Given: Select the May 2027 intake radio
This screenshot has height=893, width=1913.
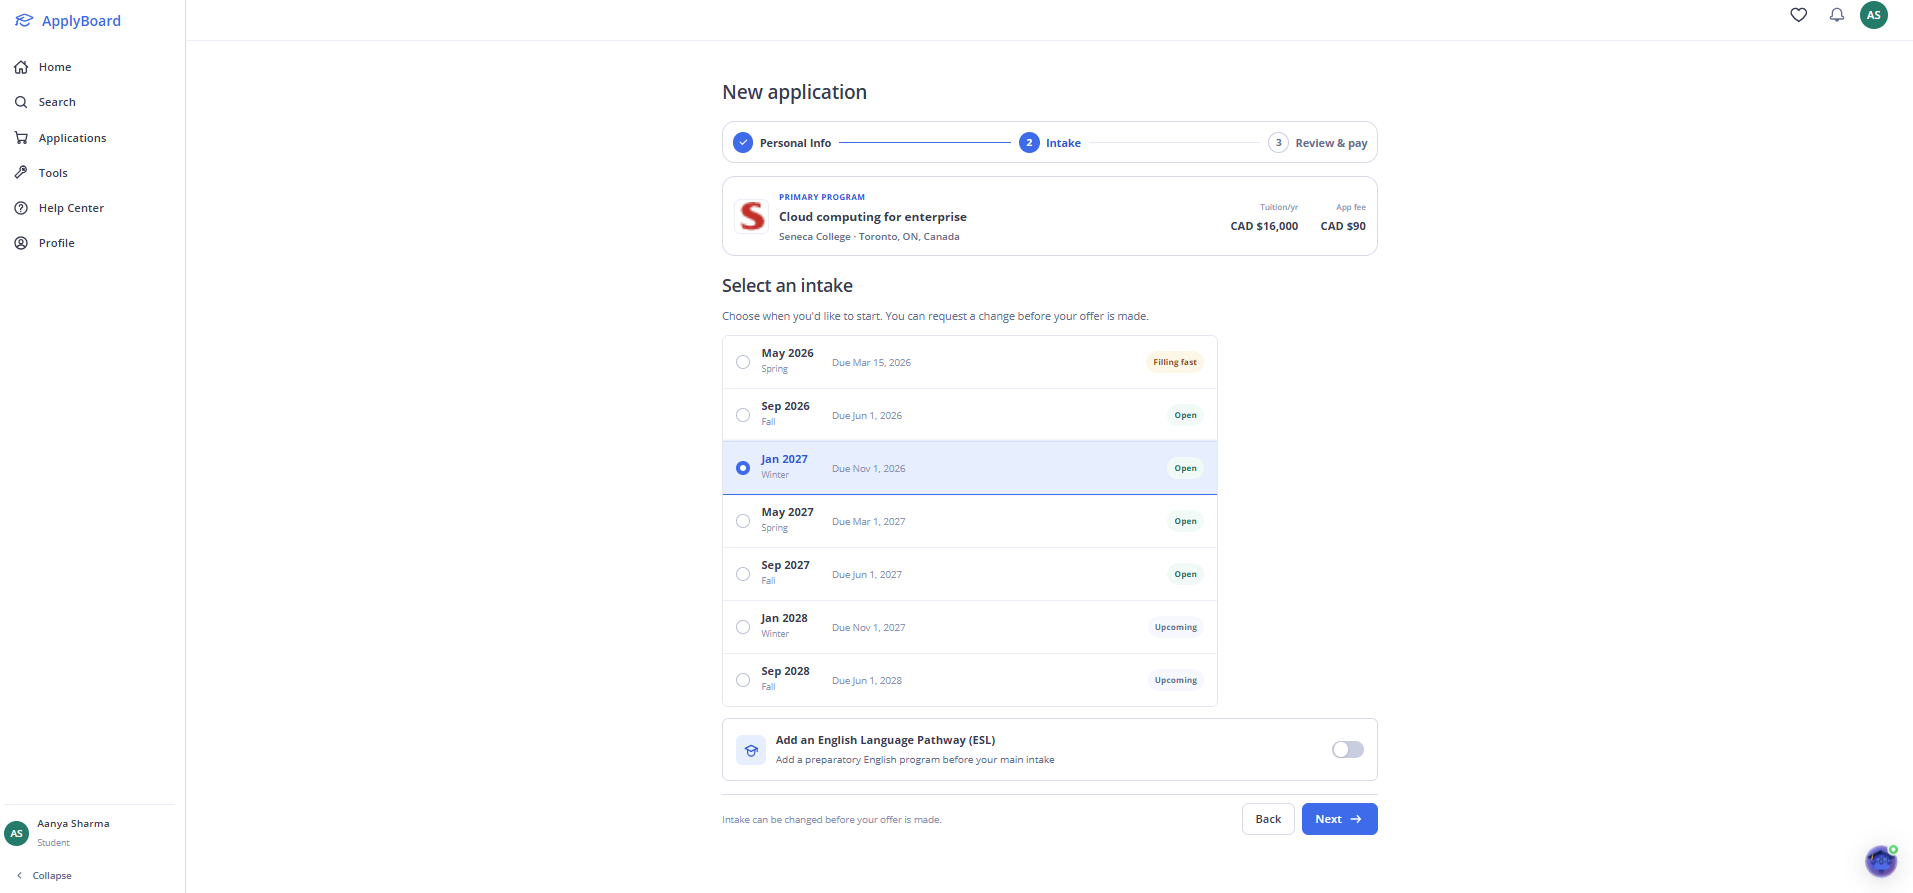Looking at the screenshot, I should 743,521.
